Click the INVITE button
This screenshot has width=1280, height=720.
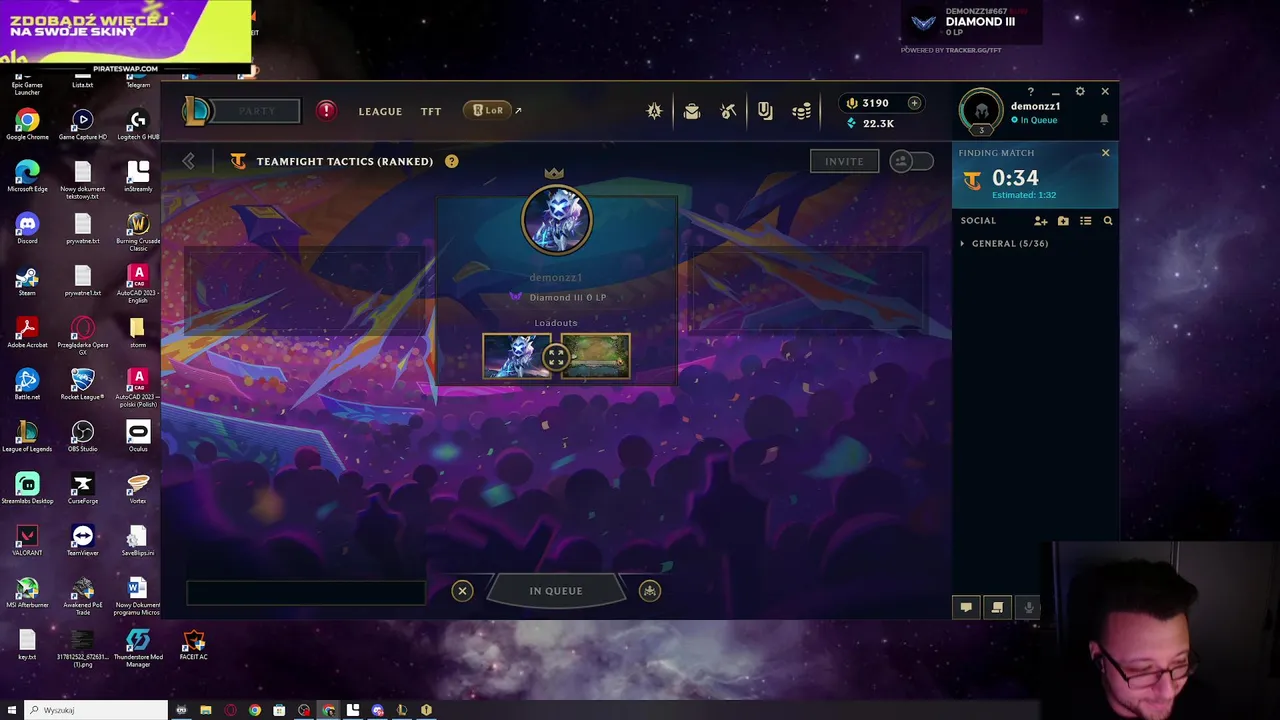pyautogui.click(x=844, y=161)
